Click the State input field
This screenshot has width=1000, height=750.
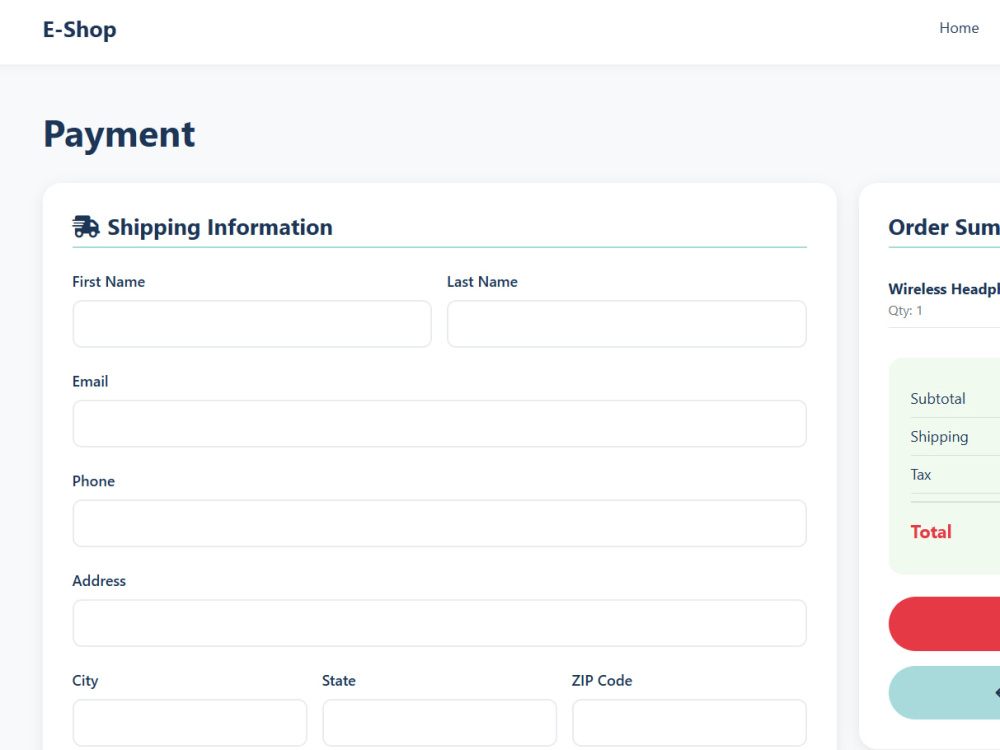(439, 723)
